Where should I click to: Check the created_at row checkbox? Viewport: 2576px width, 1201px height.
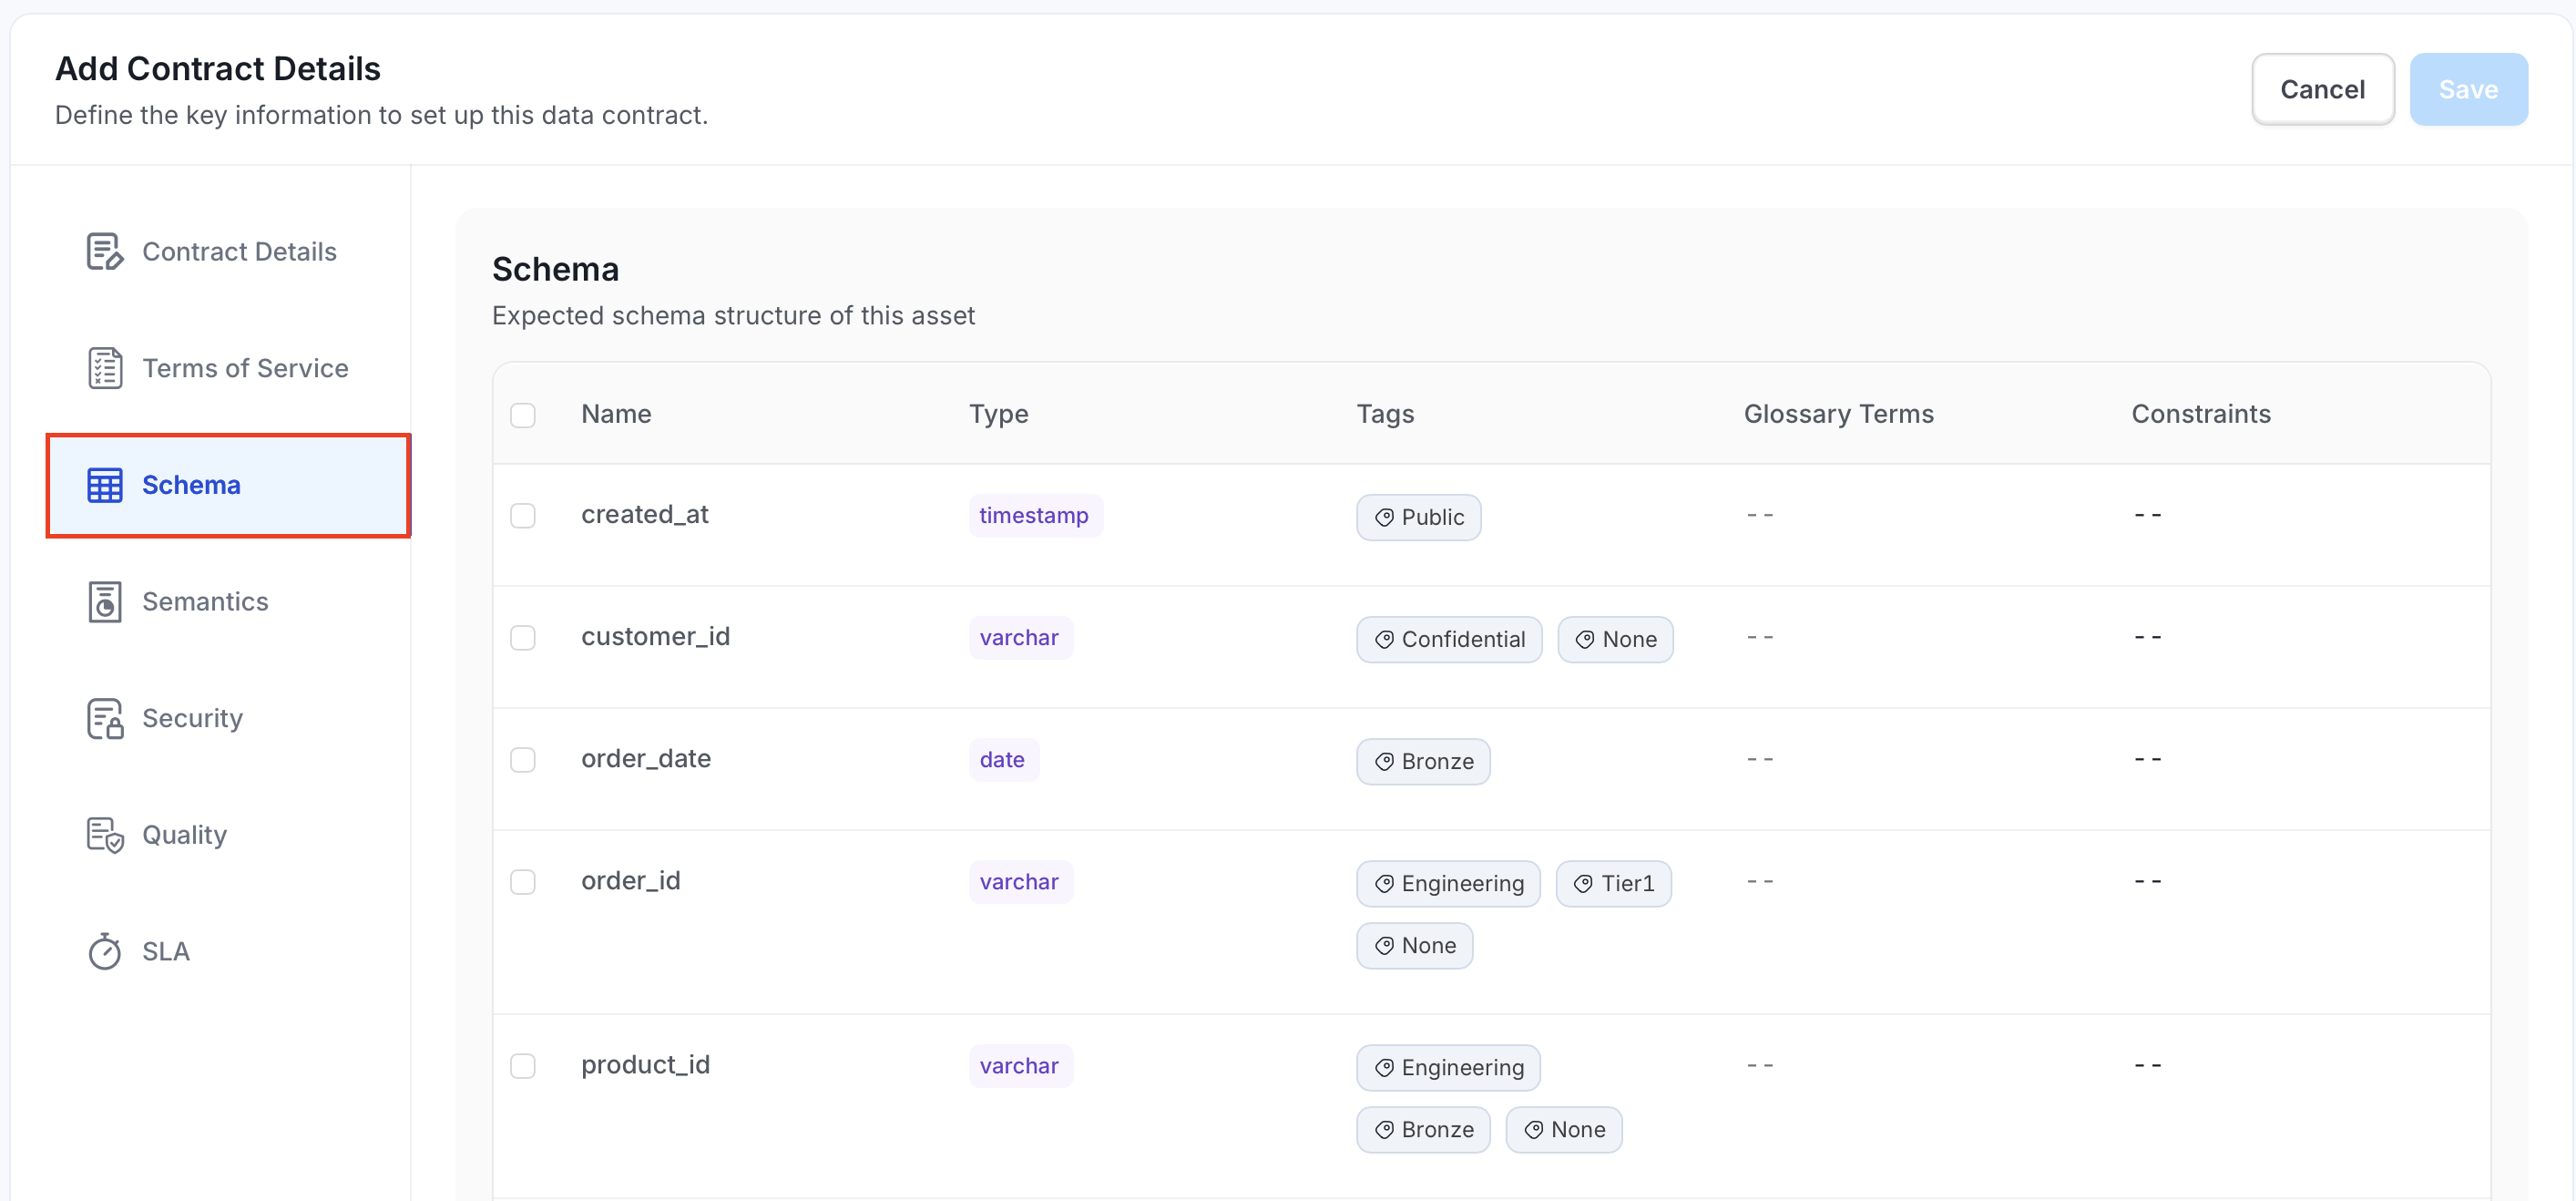pos(522,515)
